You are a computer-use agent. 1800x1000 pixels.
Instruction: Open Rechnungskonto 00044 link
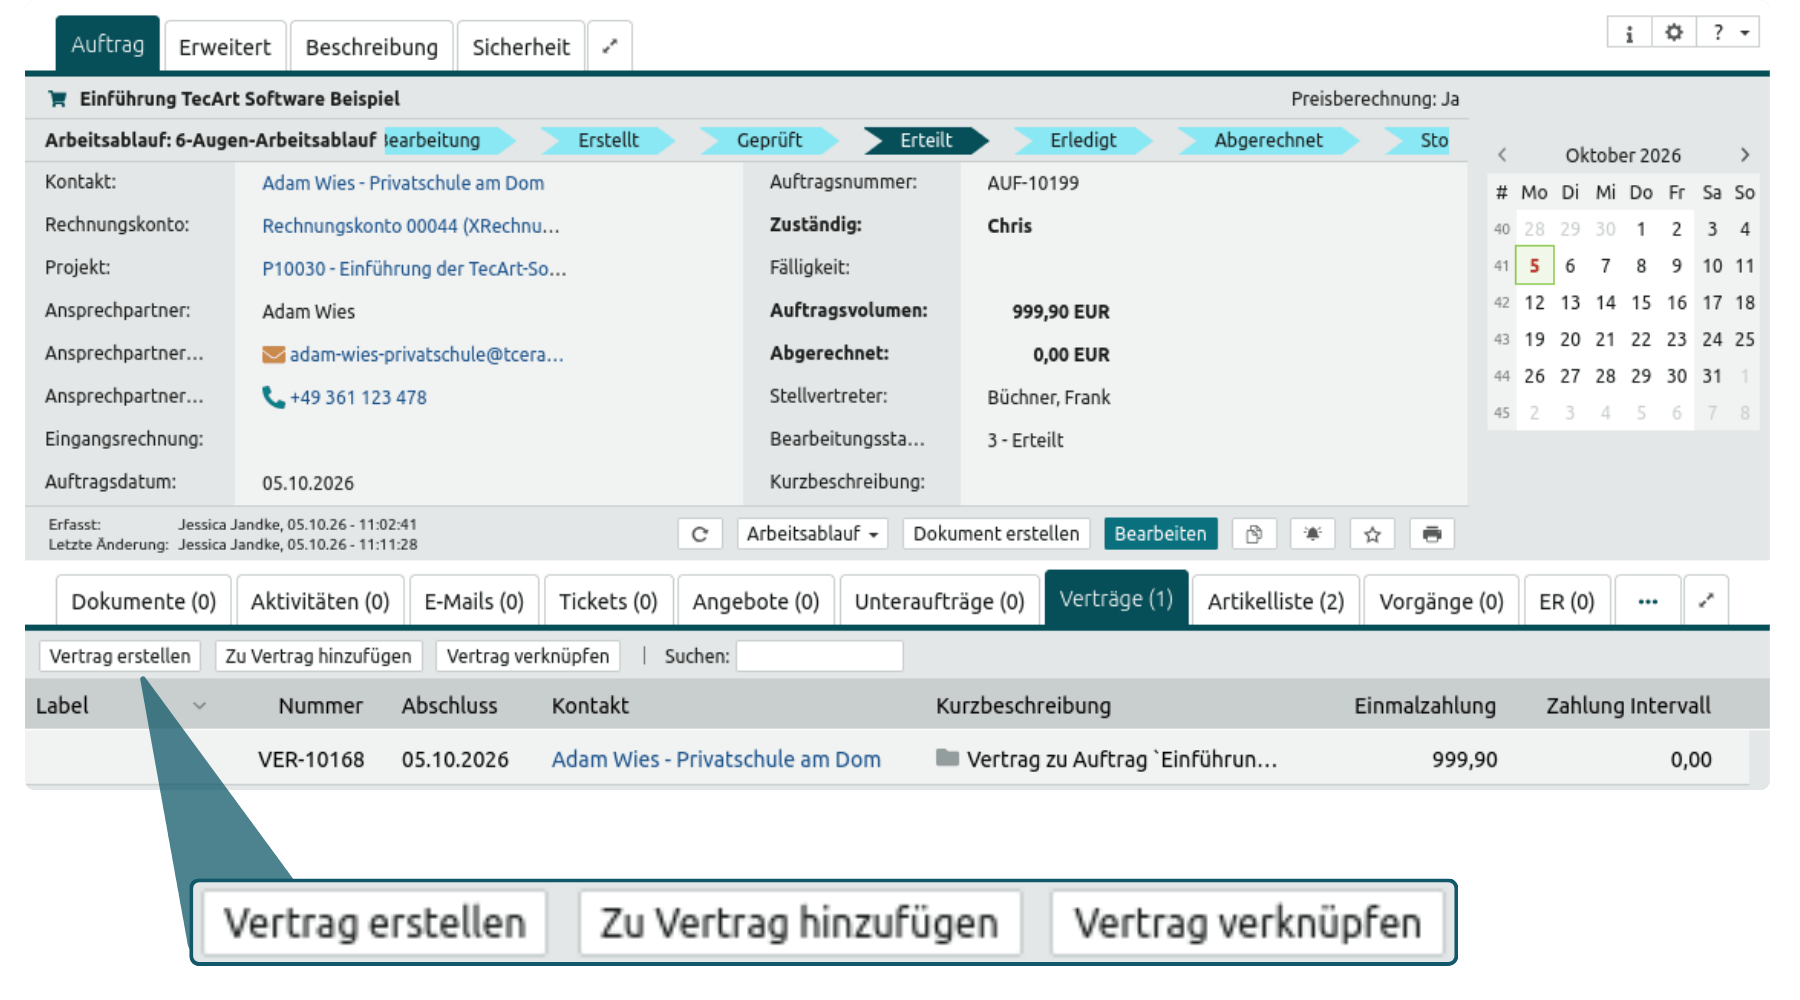point(411,226)
